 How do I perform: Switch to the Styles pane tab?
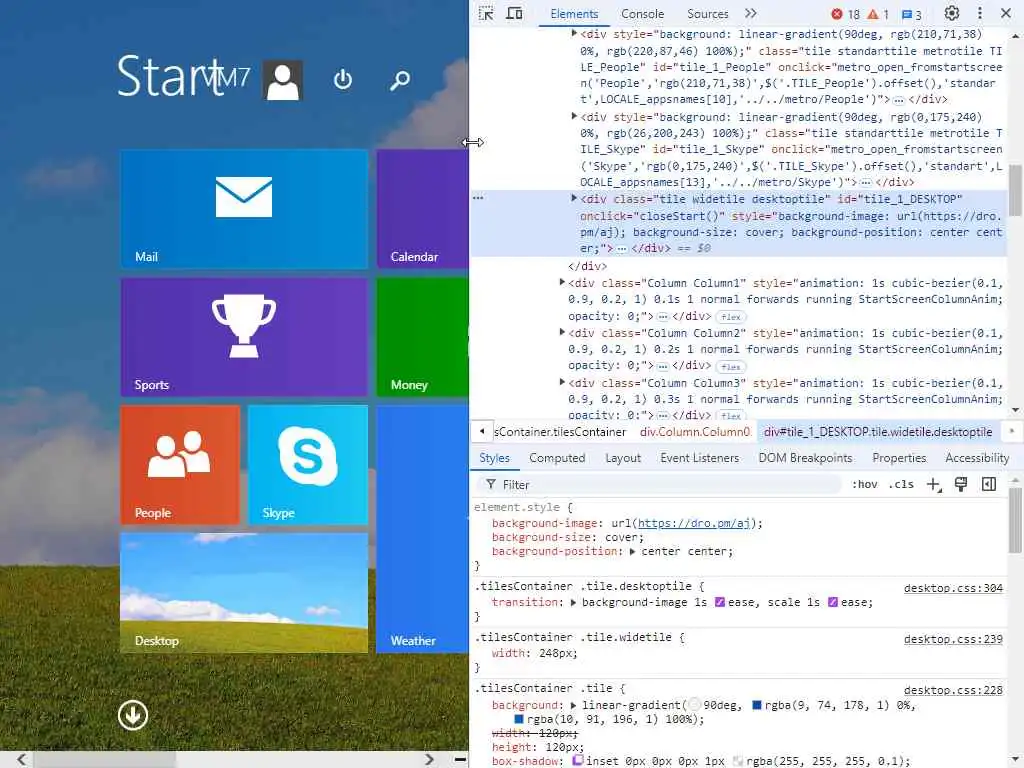tap(494, 458)
